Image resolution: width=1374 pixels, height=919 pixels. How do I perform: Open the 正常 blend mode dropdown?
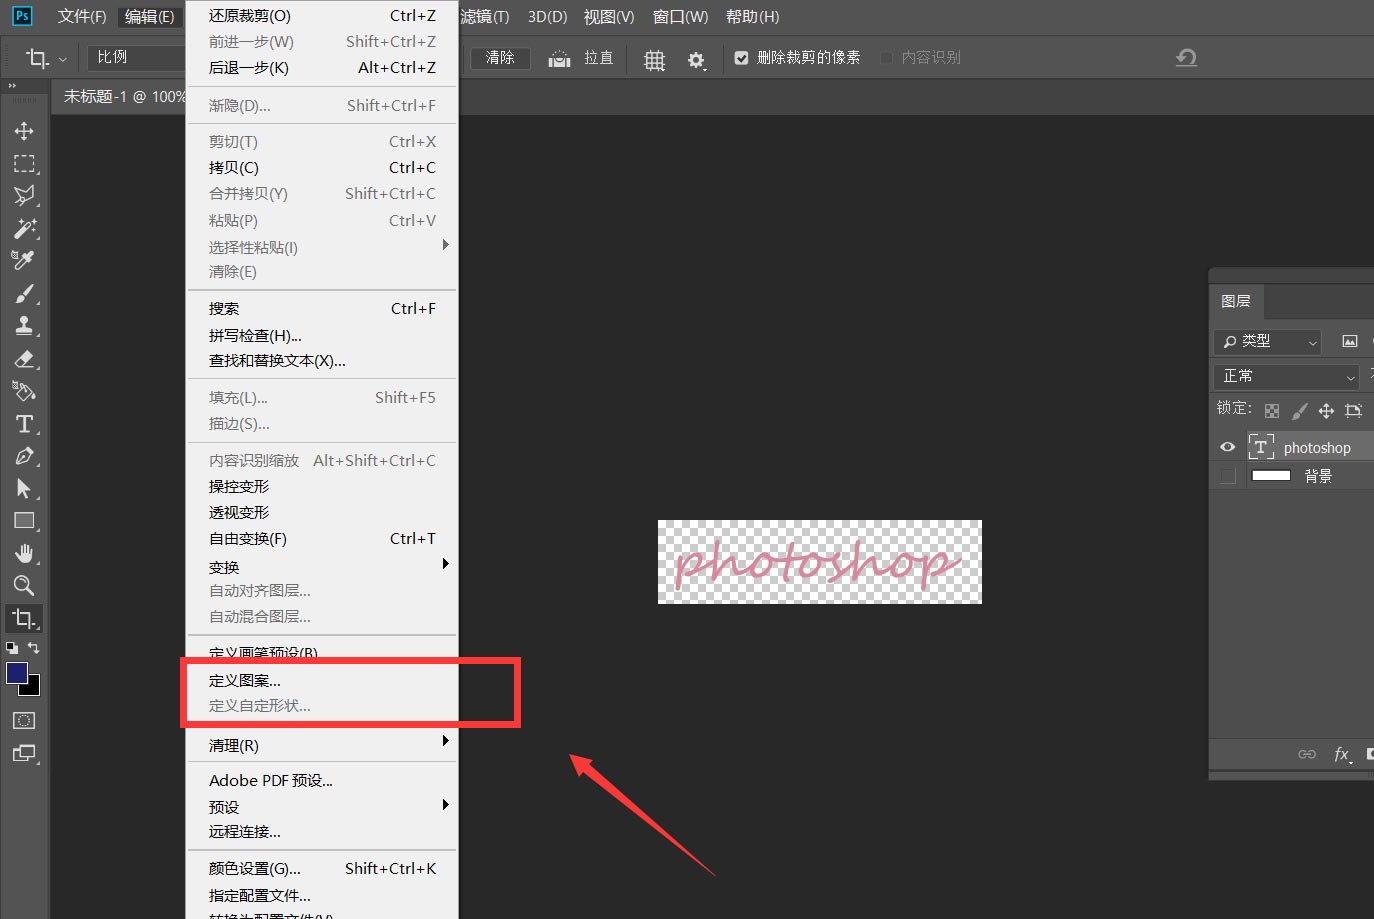click(x=1287, y=376)
